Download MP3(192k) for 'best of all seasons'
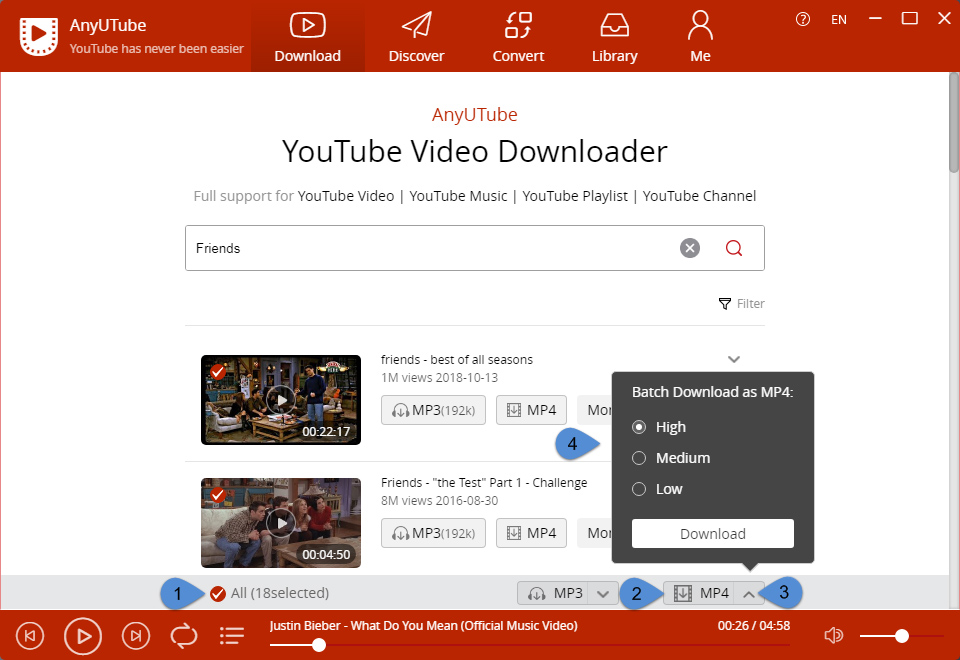The height and width of the screenshot is (660, 960). [x=433, y=410]
